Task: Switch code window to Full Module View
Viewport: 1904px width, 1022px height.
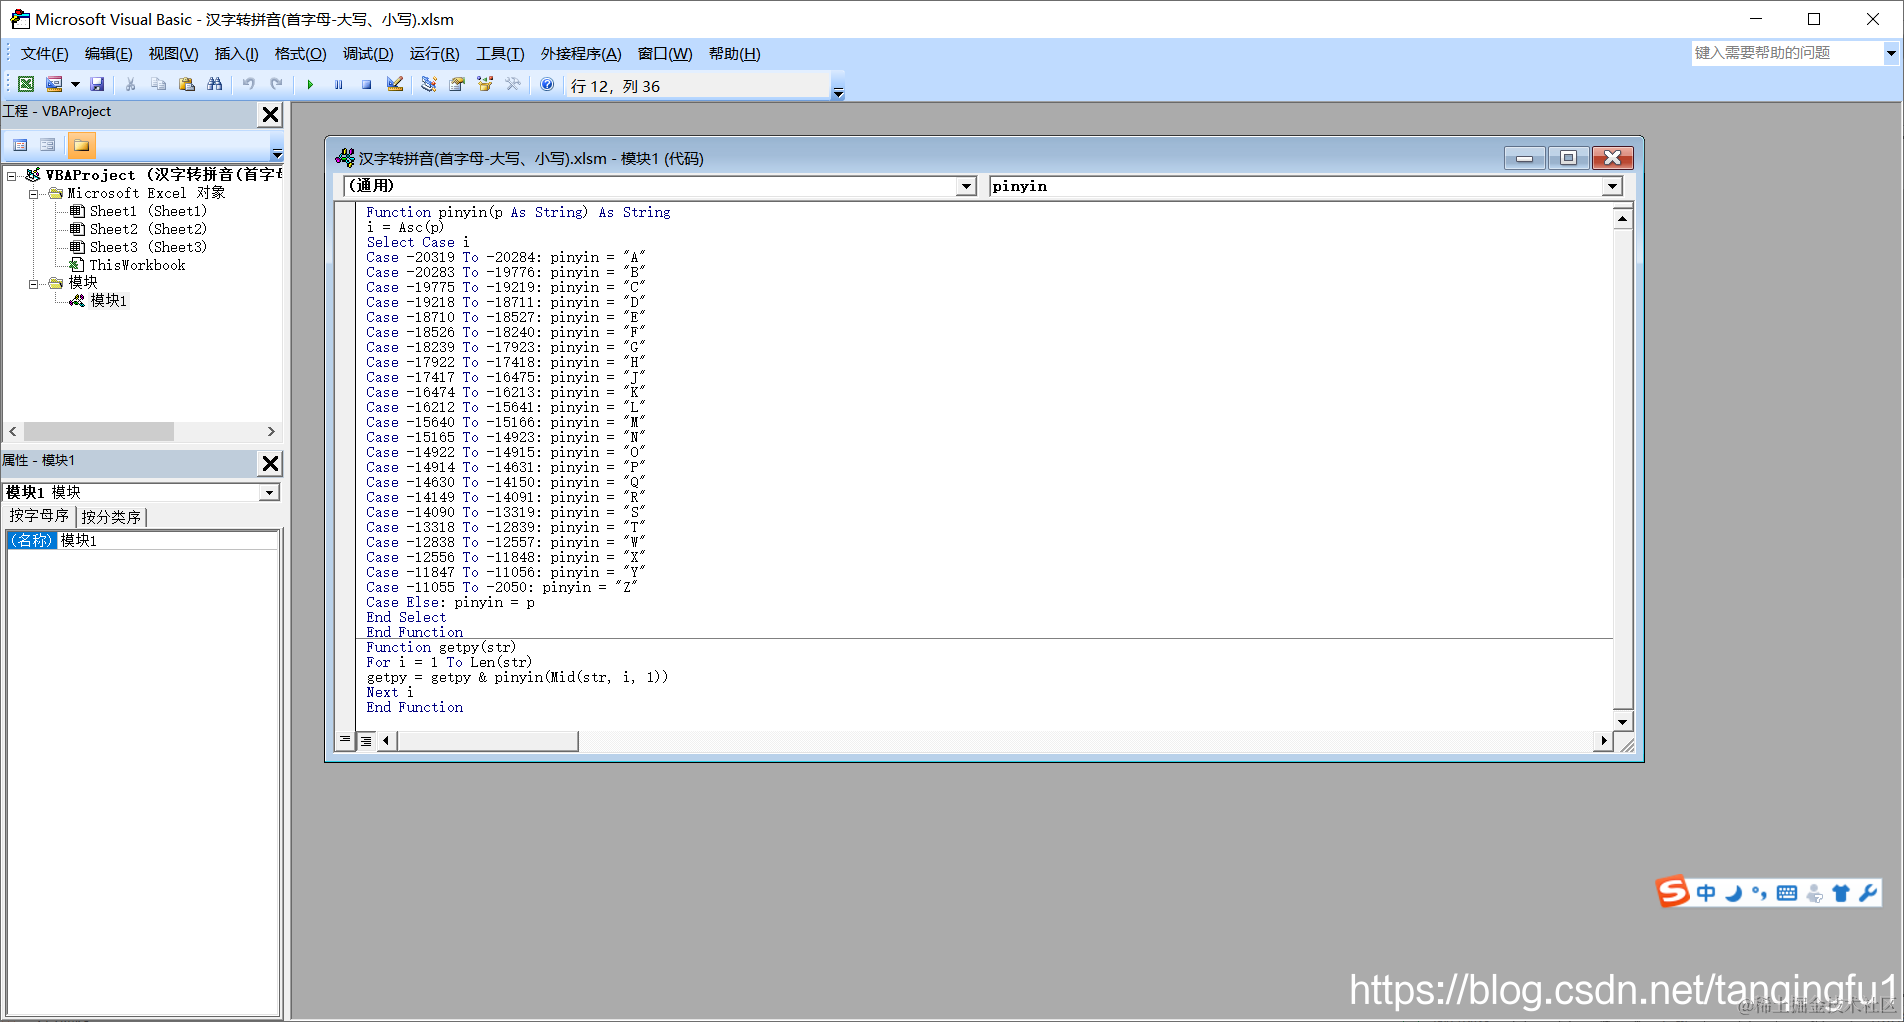Action: tap(366, 740)
